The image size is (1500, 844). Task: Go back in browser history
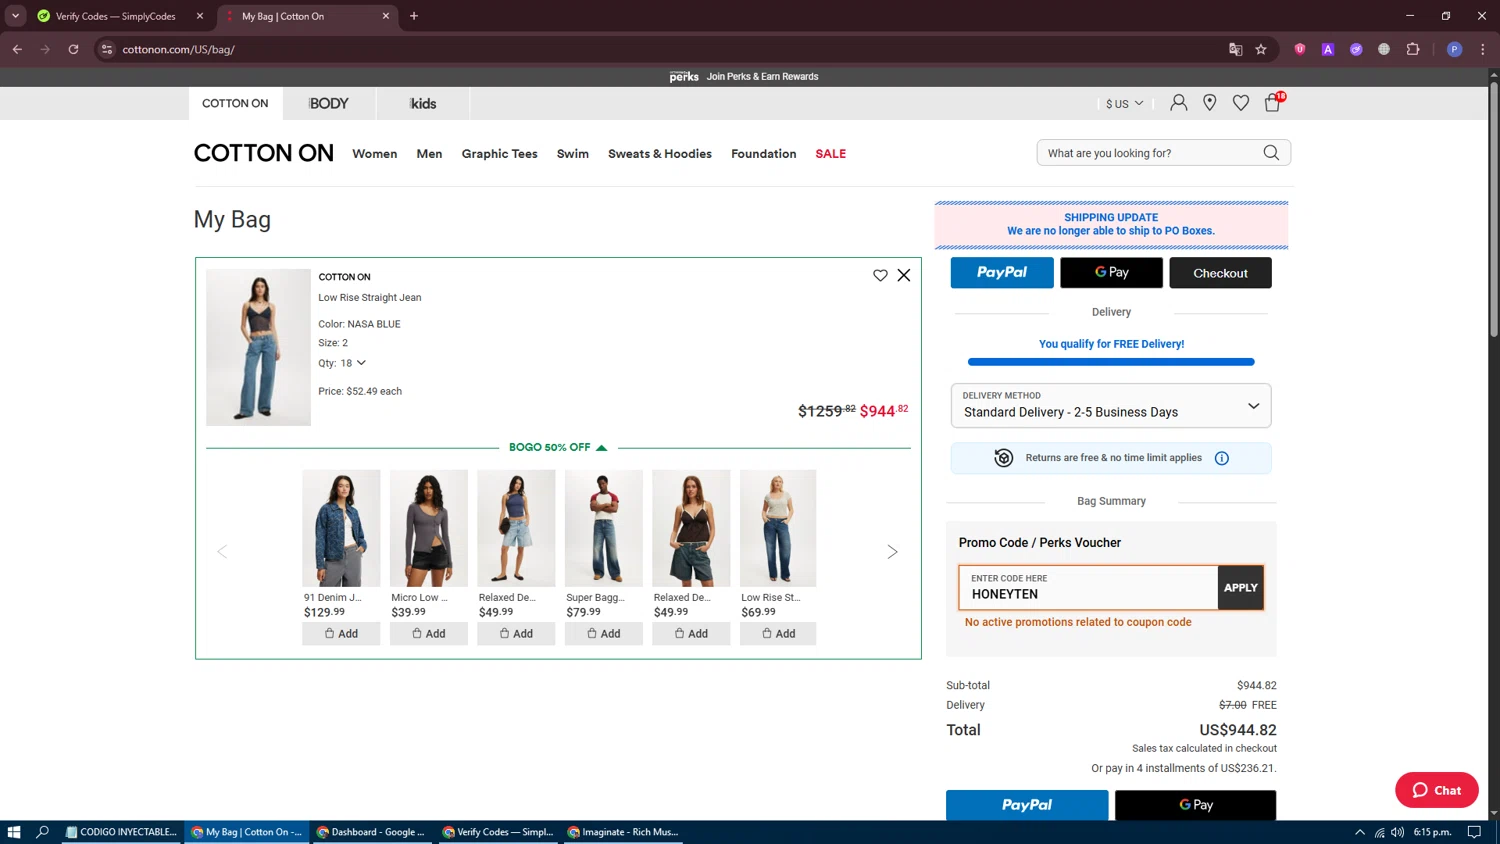click(x=17, y=49)
